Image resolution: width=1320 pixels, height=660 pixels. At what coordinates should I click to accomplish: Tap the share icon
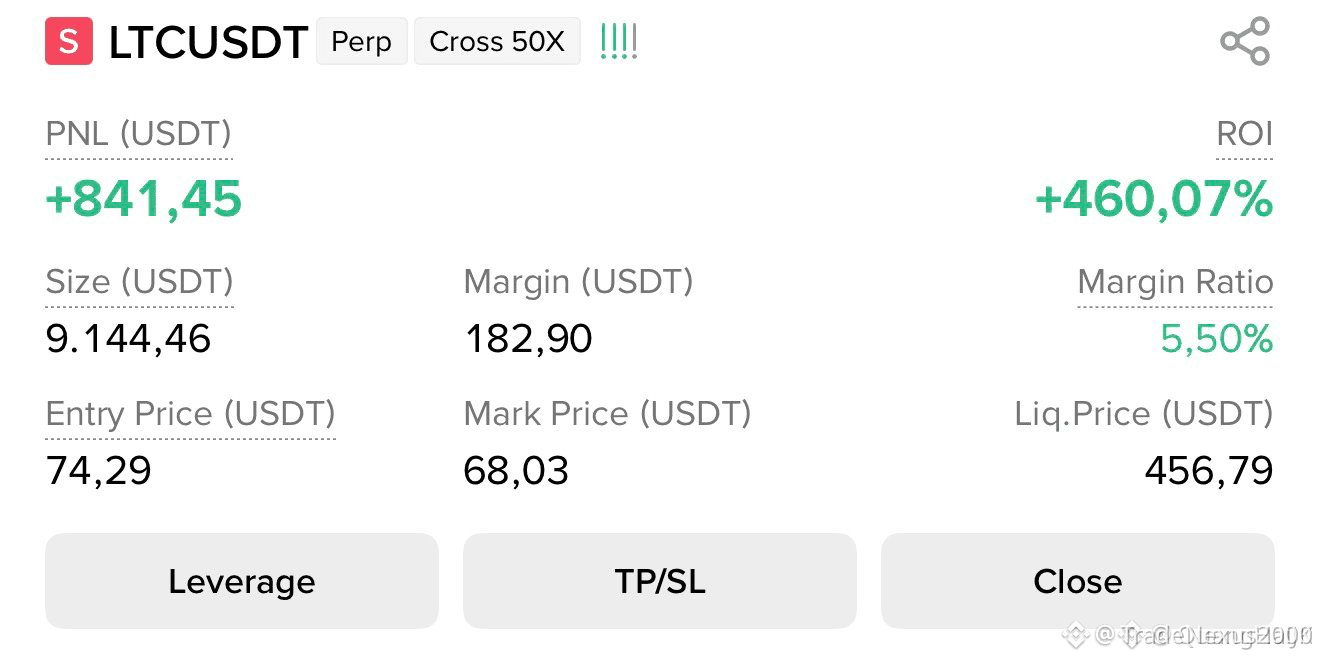(1245, 42)
